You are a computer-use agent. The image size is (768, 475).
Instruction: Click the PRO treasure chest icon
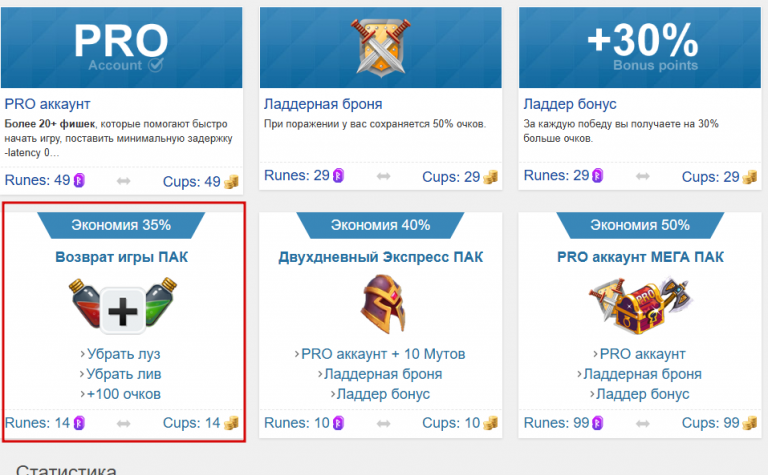coord(641,305)
